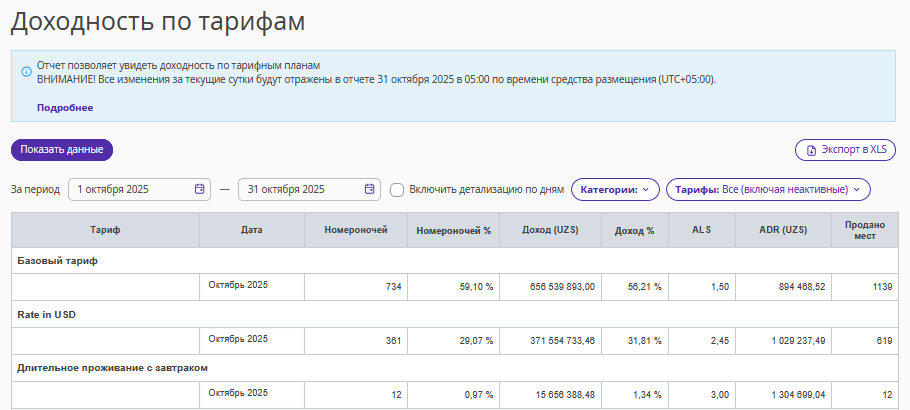Image resolution: width=910 pixels, height=410 pixels.
Task: Click the Доход (UZS) column header
Action: [550, 230]
